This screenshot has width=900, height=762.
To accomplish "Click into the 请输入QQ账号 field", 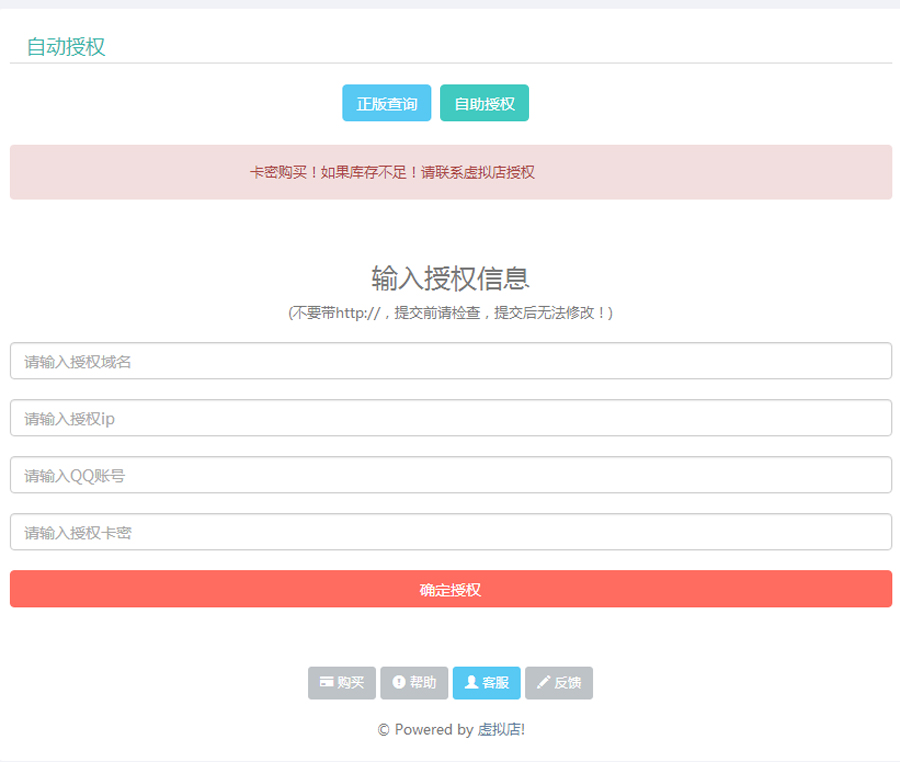I will pyautogui.click(x=450, y=475).
